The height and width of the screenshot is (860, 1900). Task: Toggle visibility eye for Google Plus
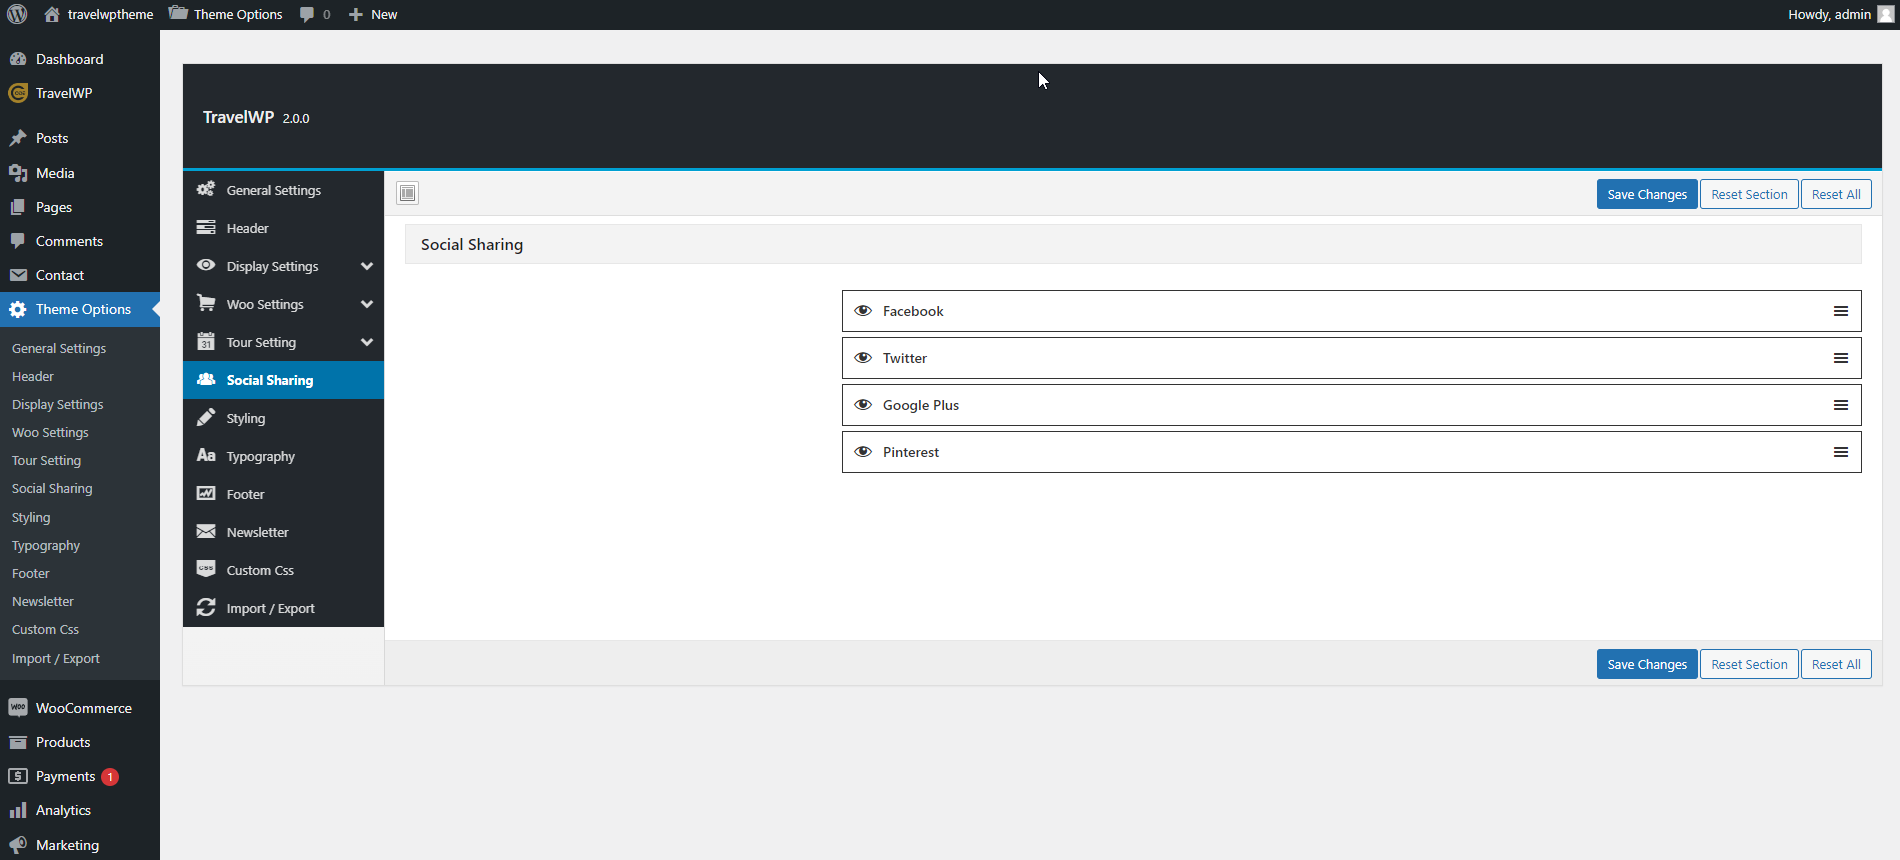[863, 405]
